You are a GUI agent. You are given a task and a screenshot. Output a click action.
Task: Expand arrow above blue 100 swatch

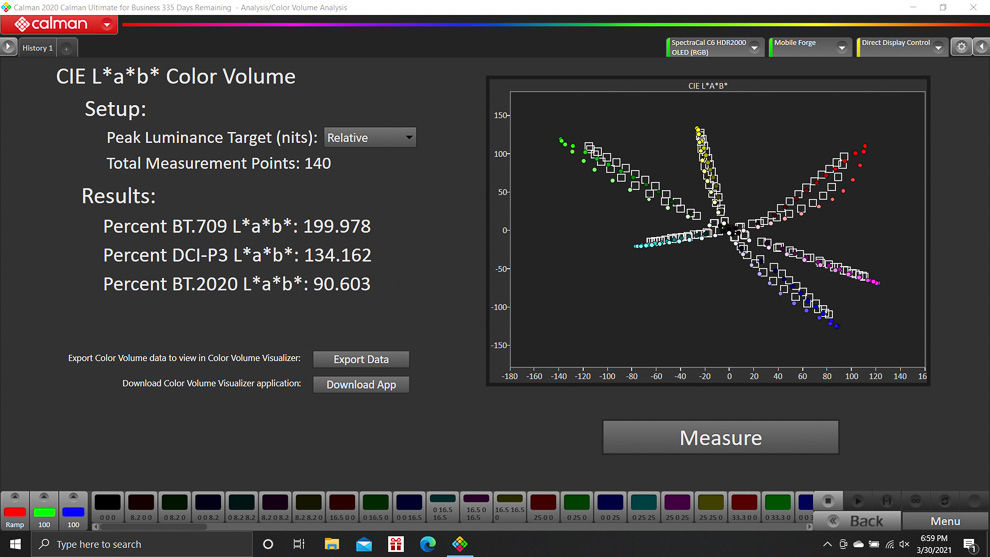click(x=73, y=497)
